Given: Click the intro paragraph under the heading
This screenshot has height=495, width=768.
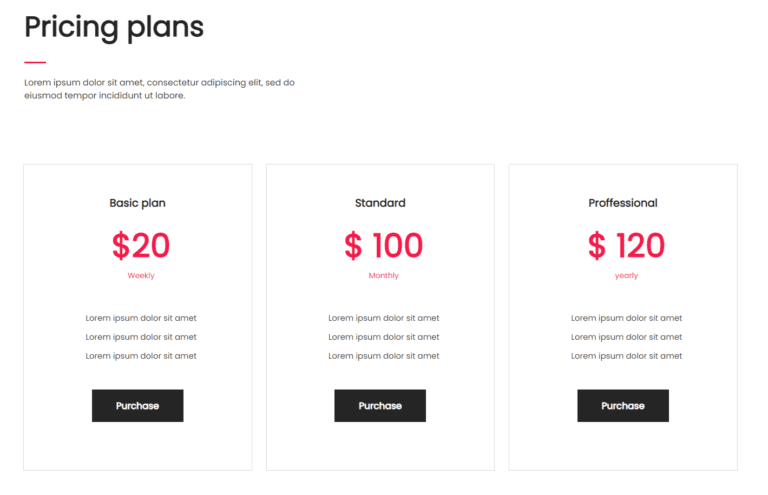Looking at the screenshot, I should coord(159,89).
